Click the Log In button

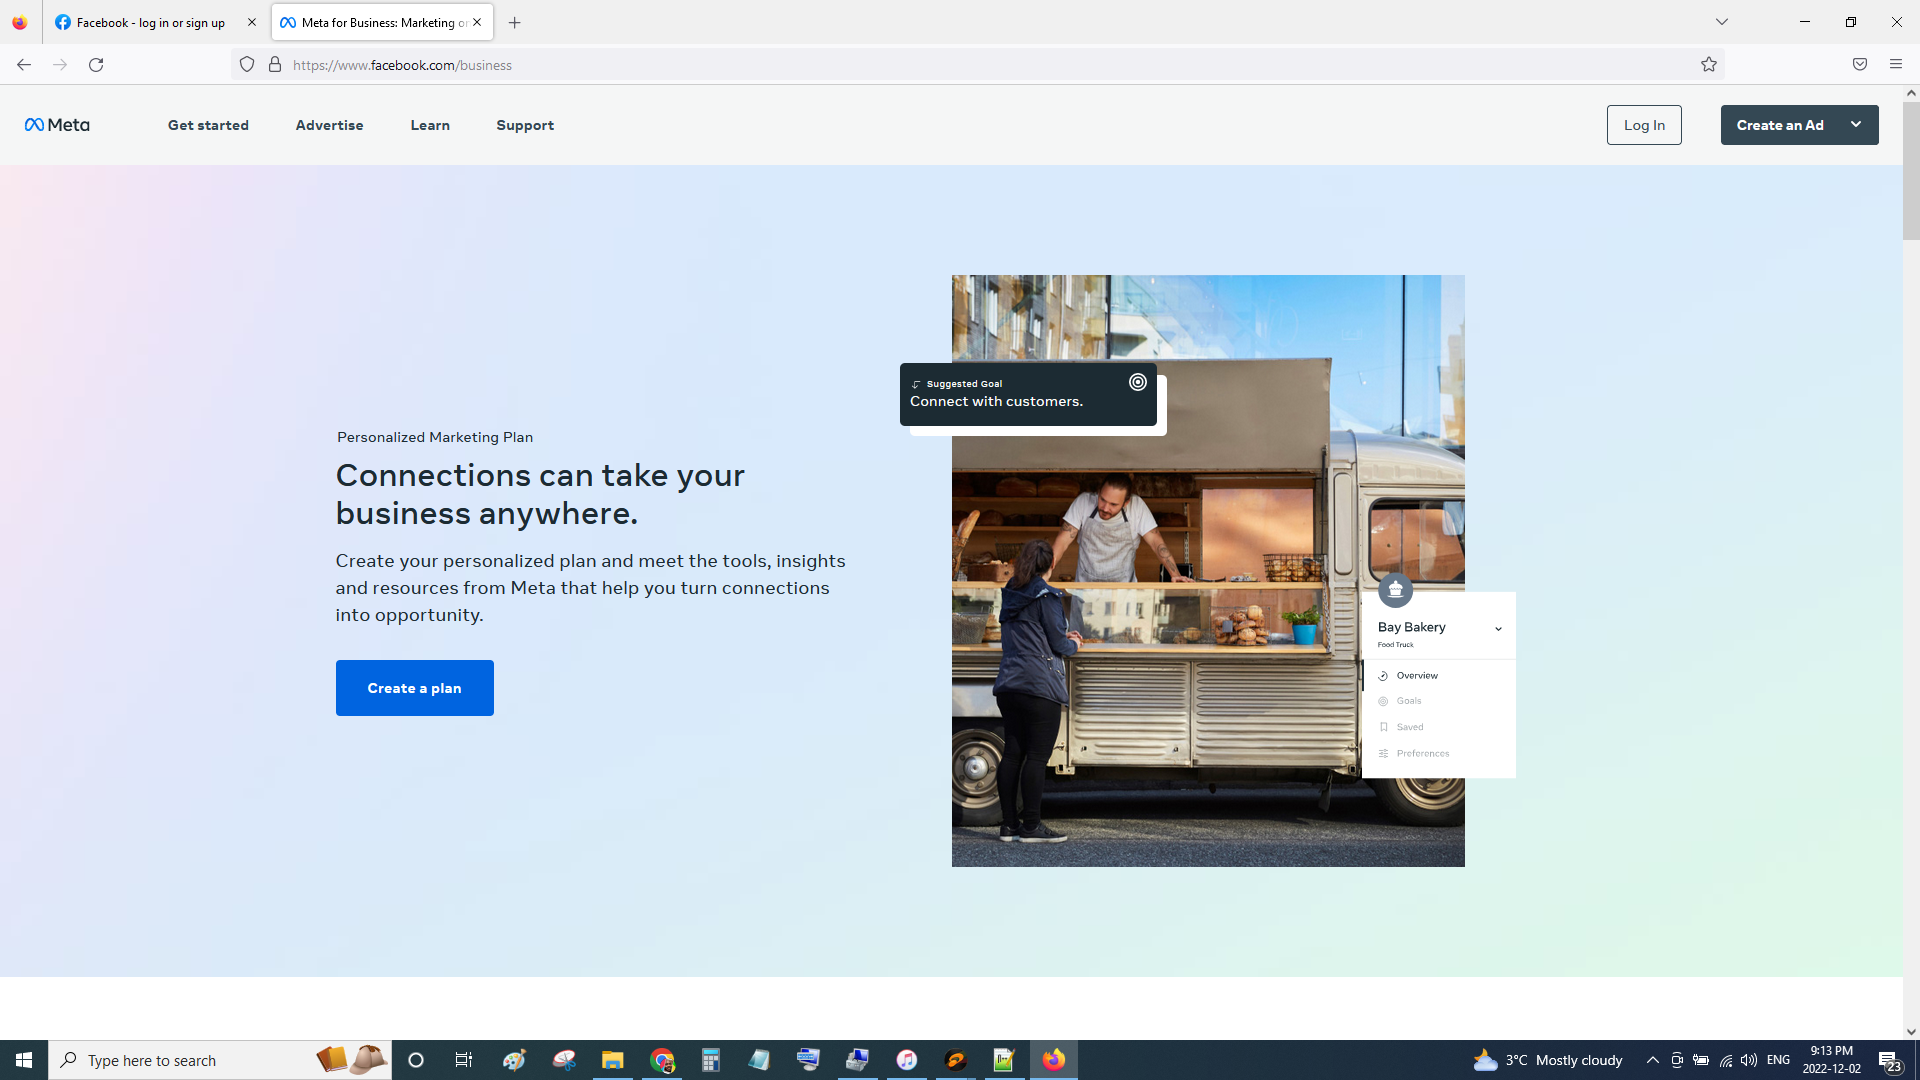(1644, 125)
